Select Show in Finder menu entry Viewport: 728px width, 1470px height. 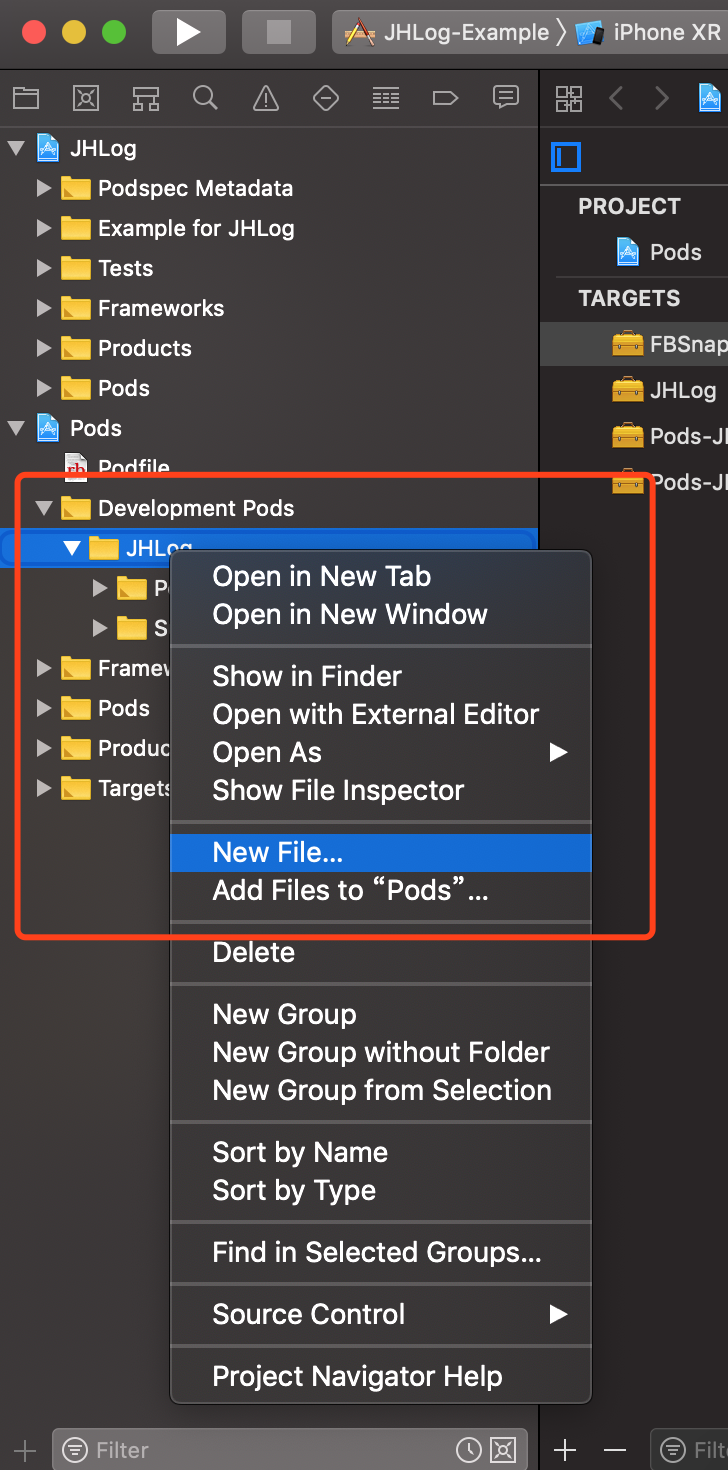[307, 676]
